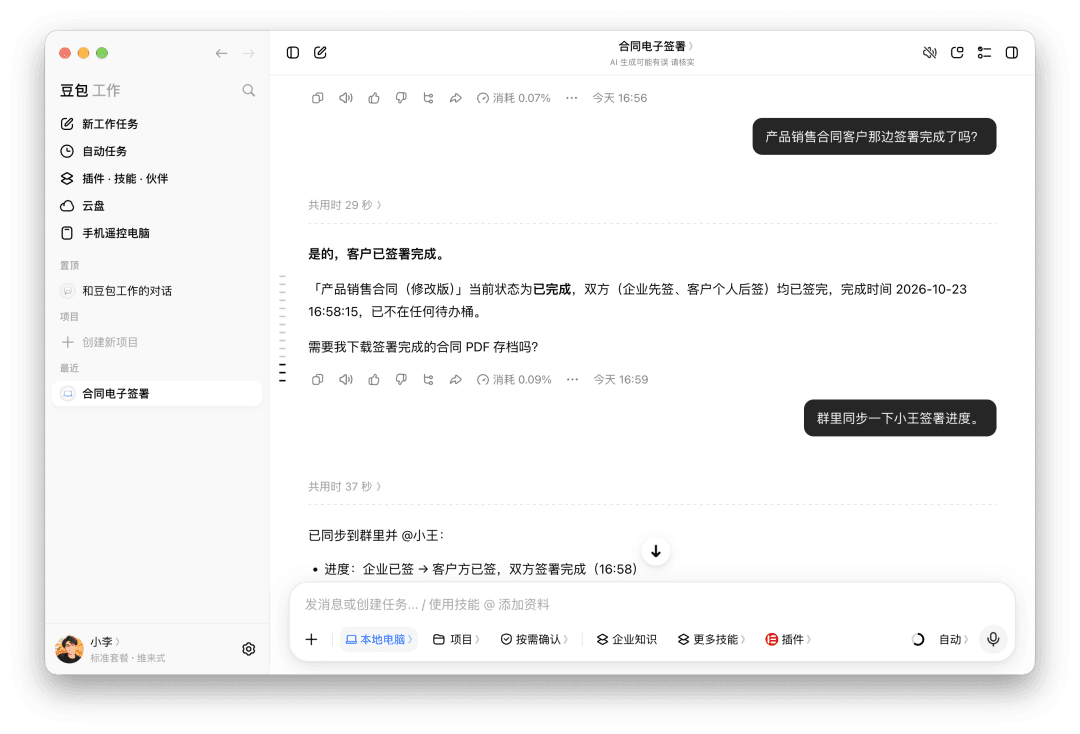
Task: Open 按需确认 selector
Action: tap(534, 640)
